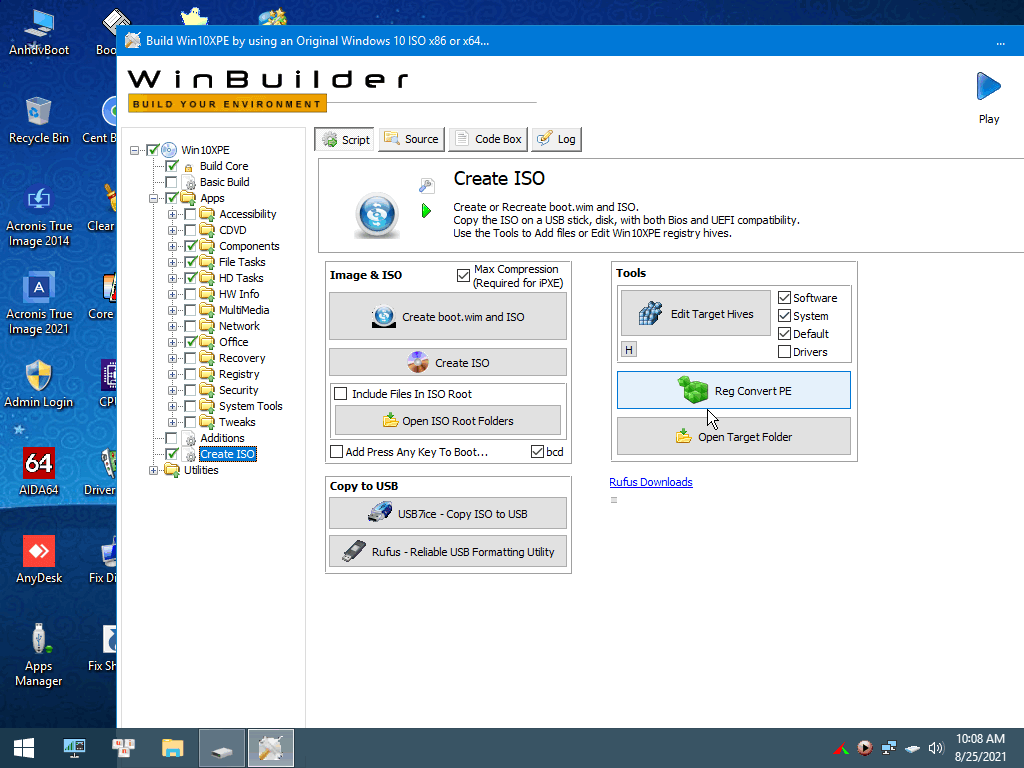Open AnhdvBoot desktop icon

click(x=39, y=31)
